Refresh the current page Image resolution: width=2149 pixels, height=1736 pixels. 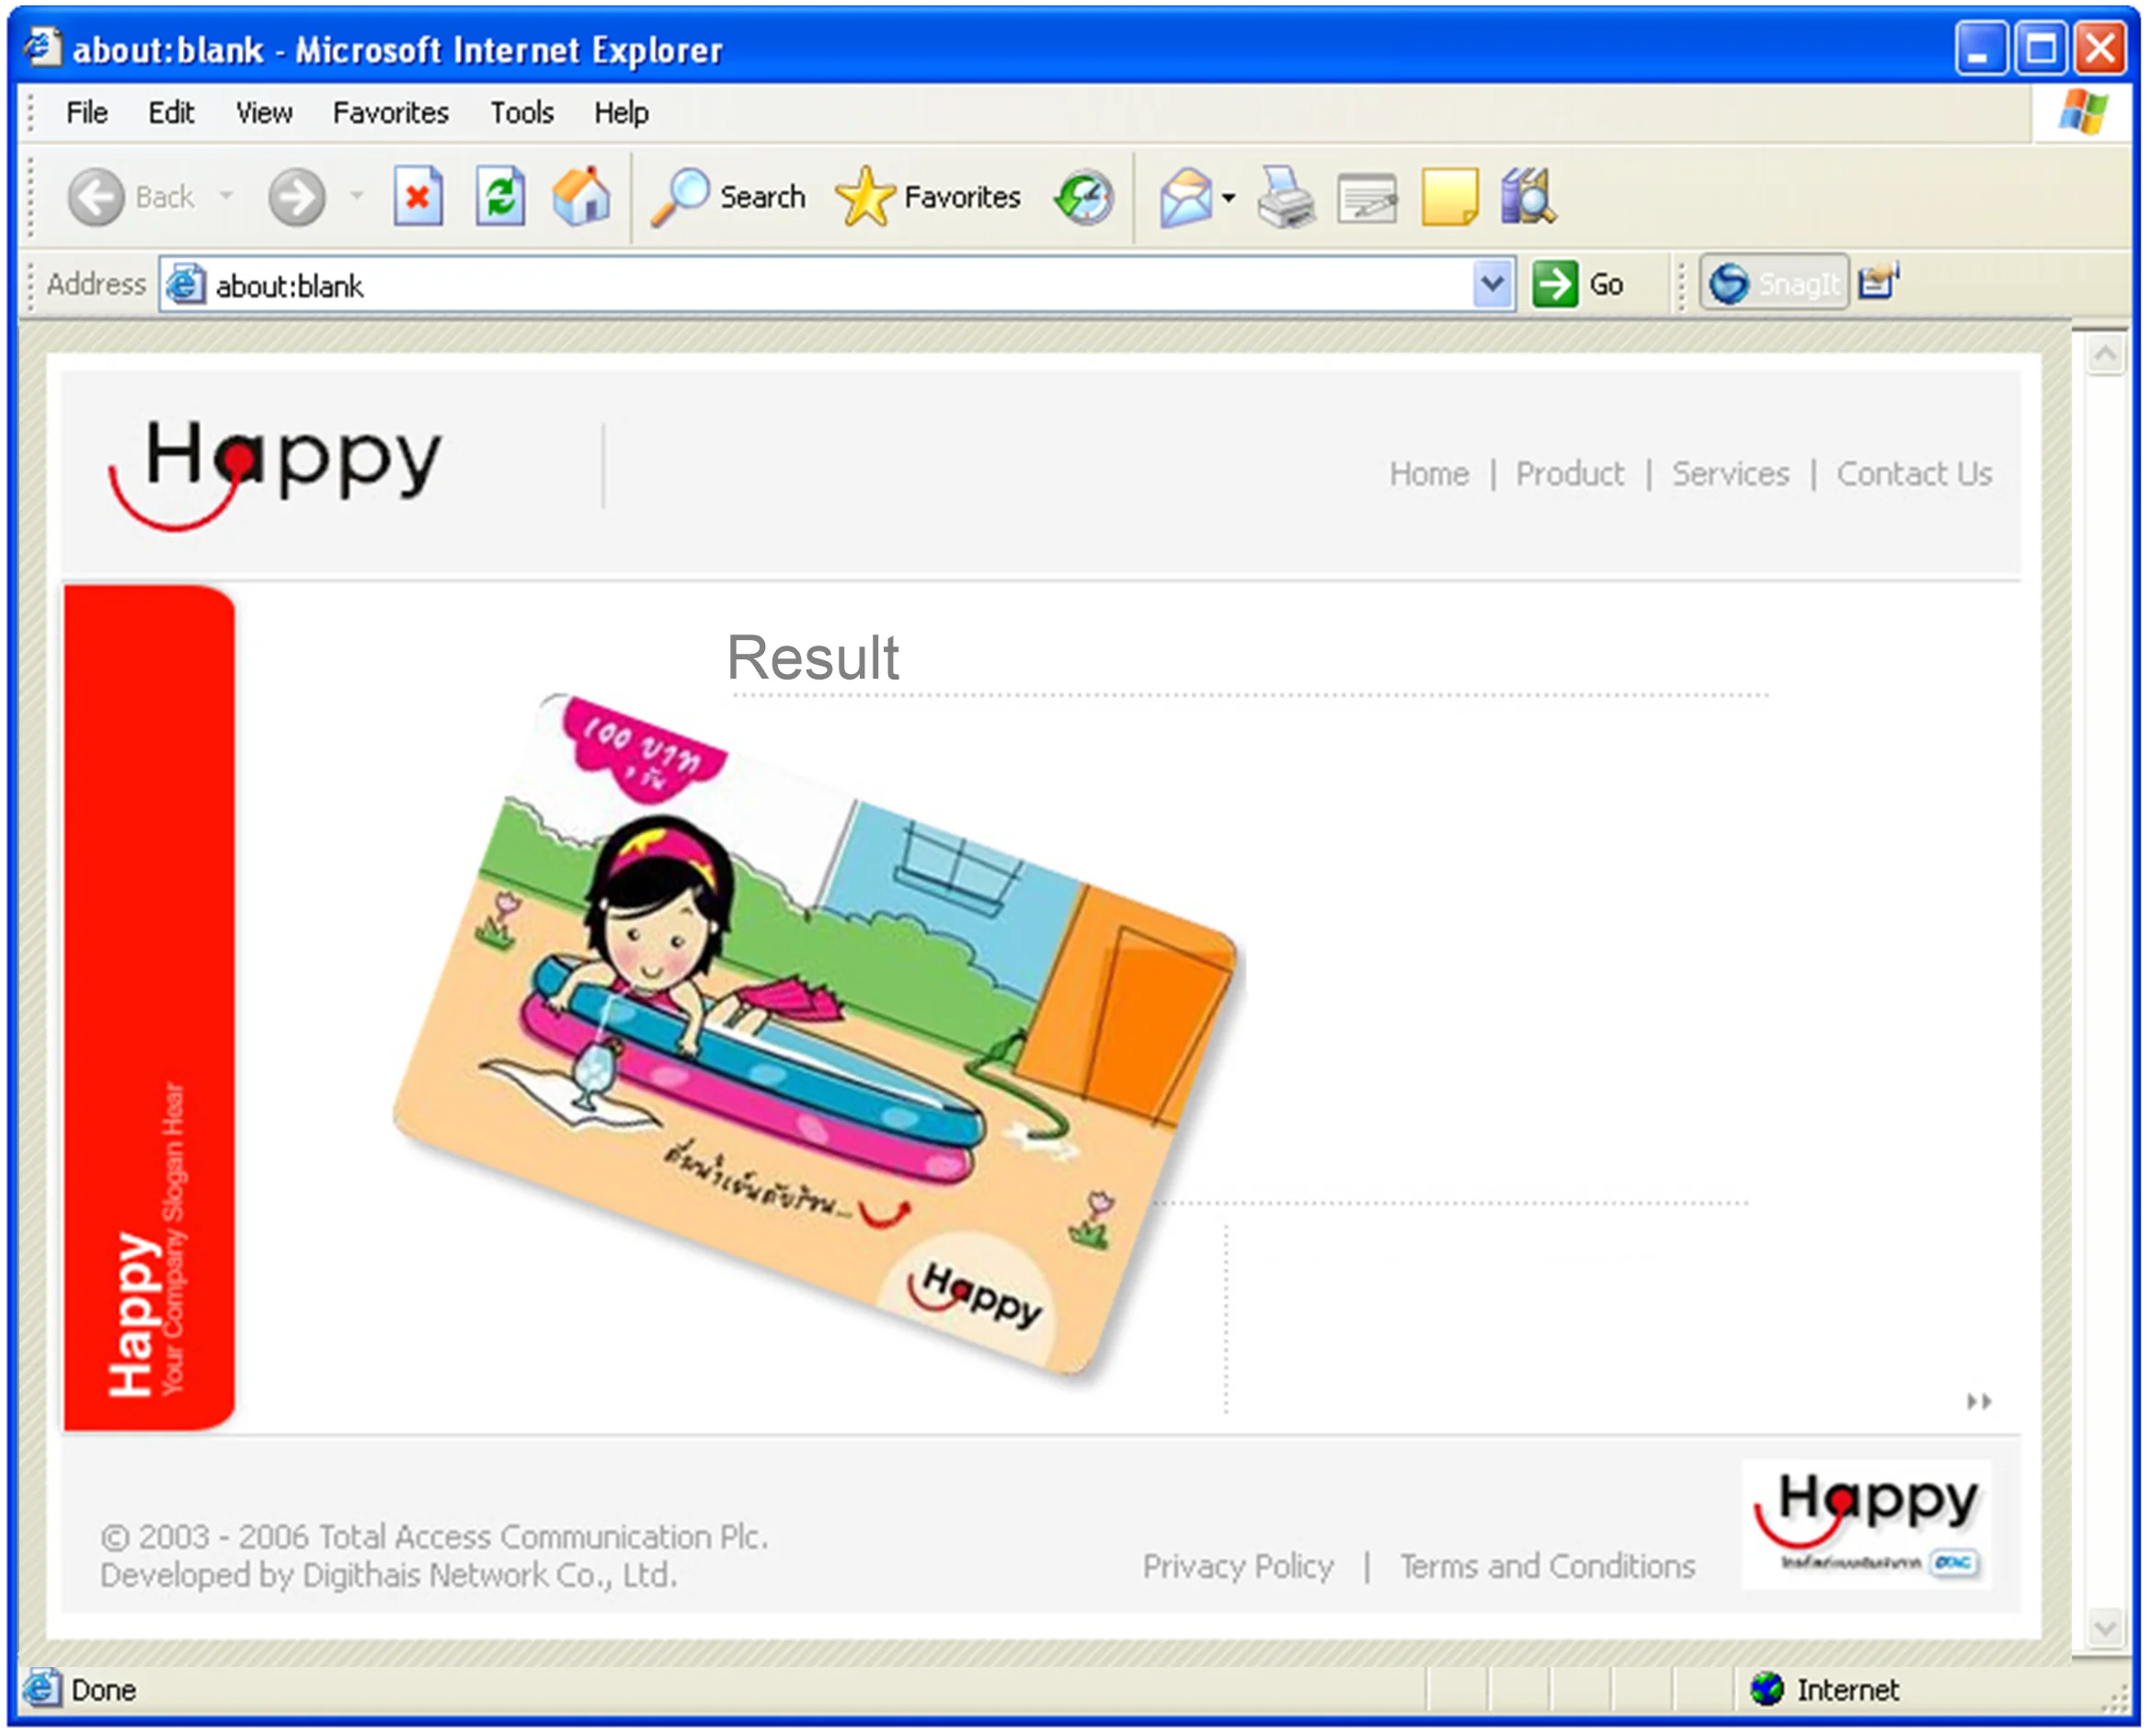tap(500, 197)
